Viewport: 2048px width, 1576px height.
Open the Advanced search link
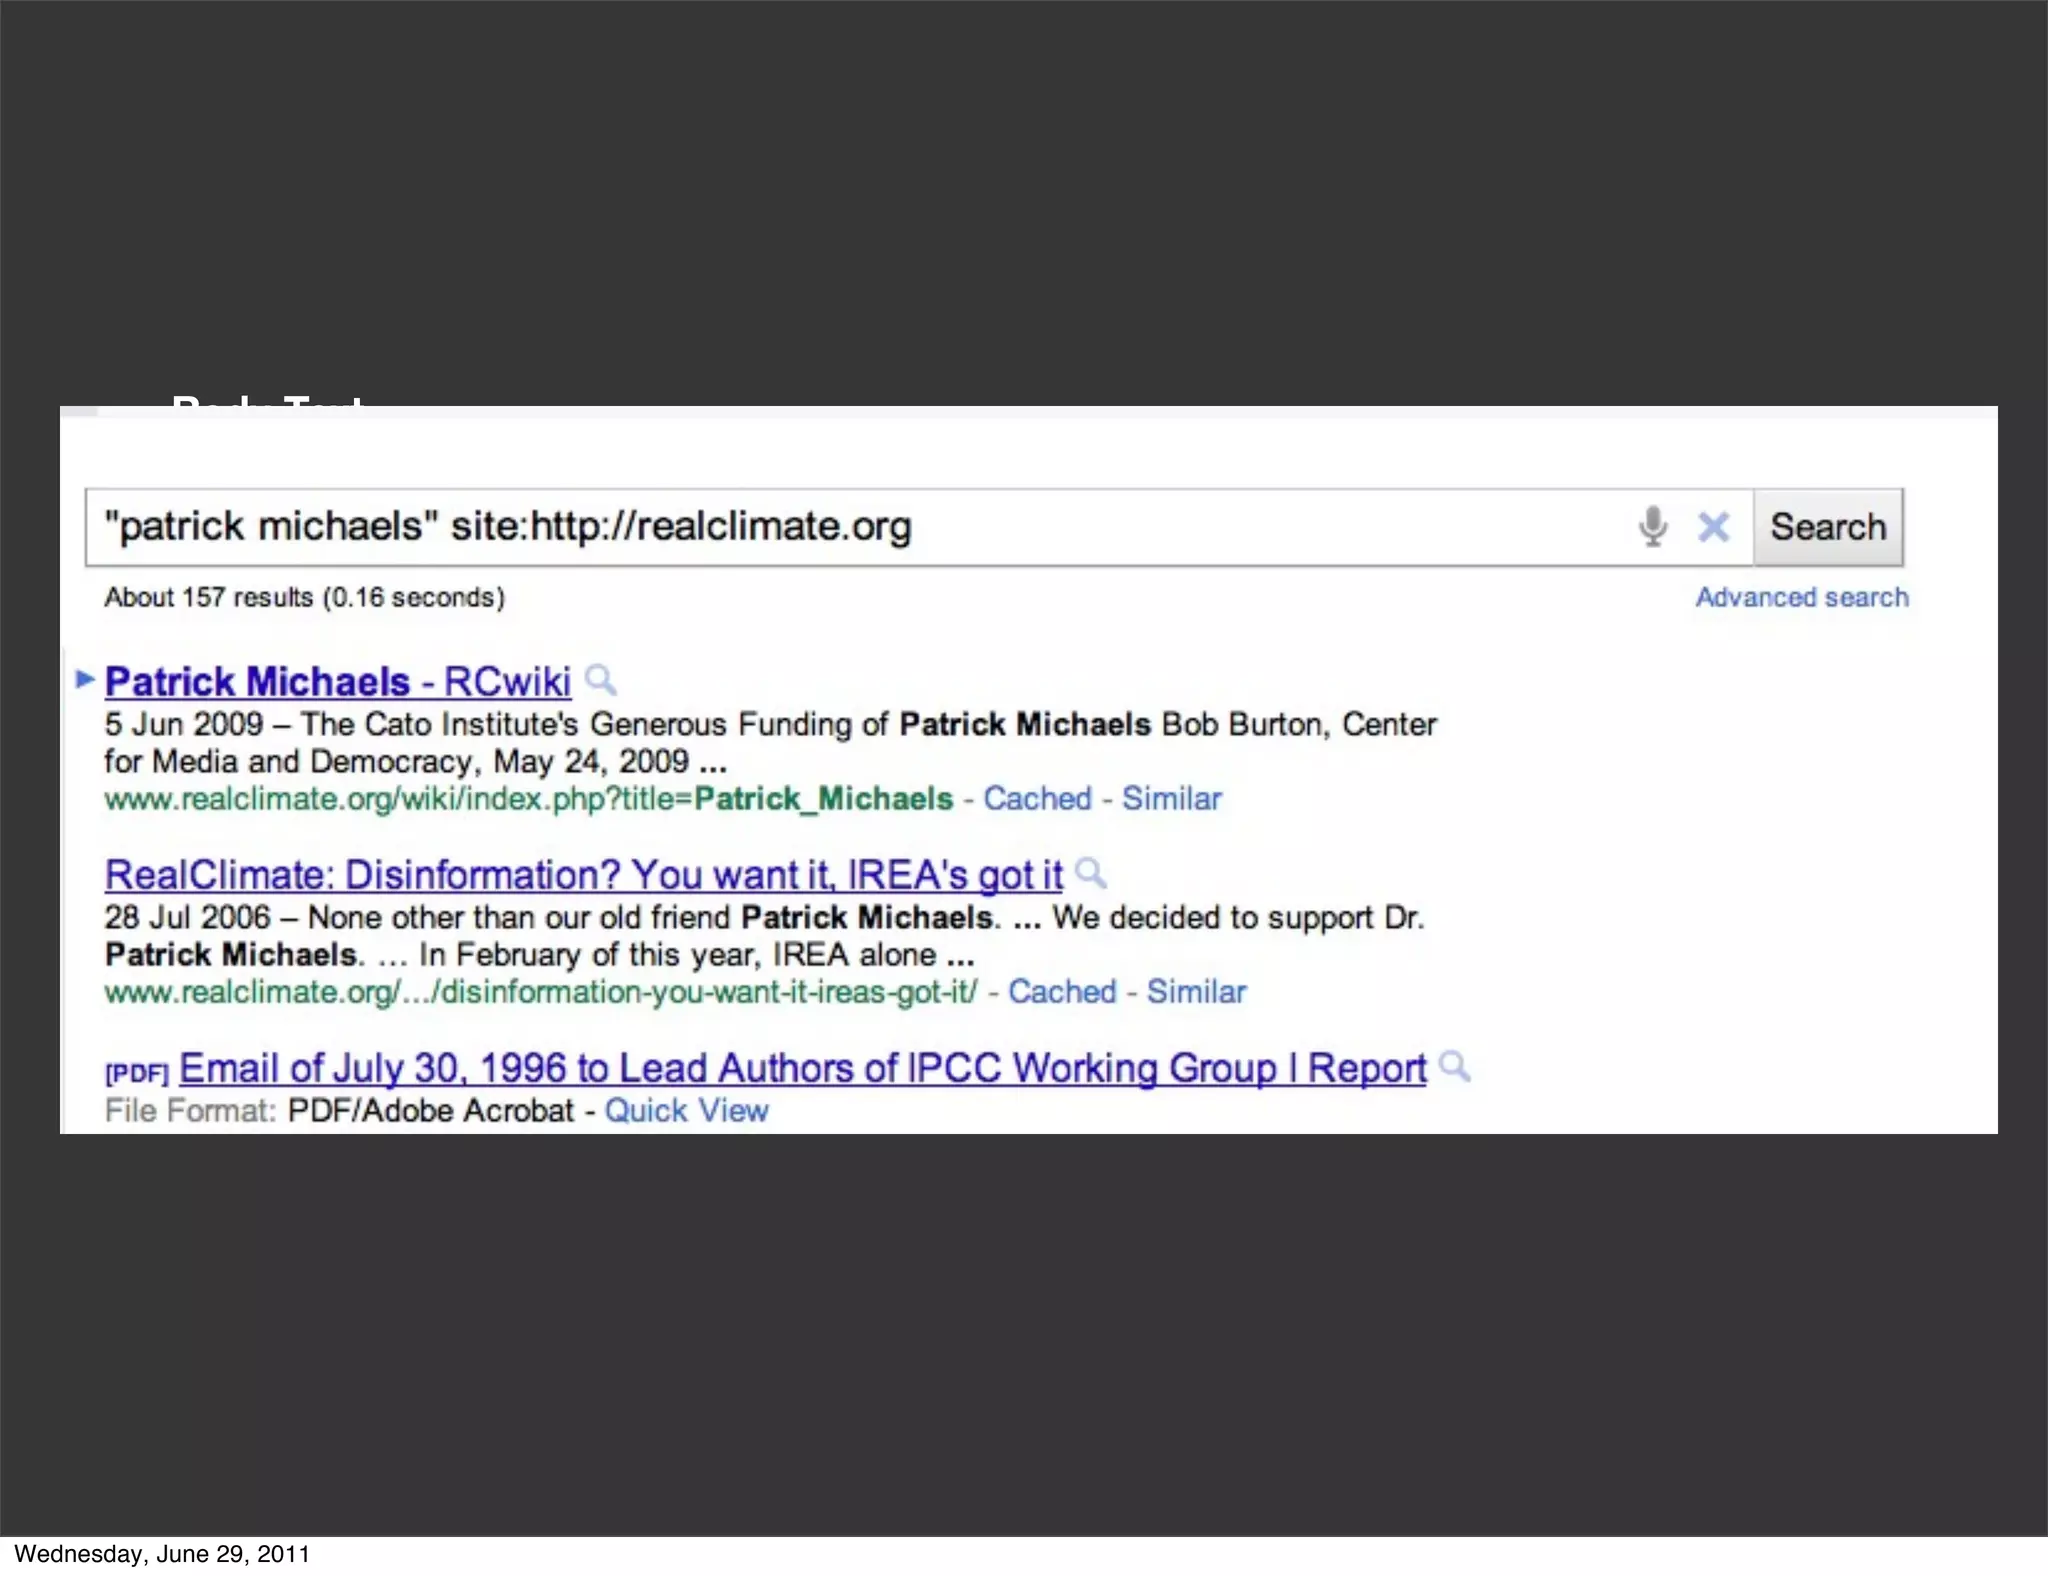1801,597
